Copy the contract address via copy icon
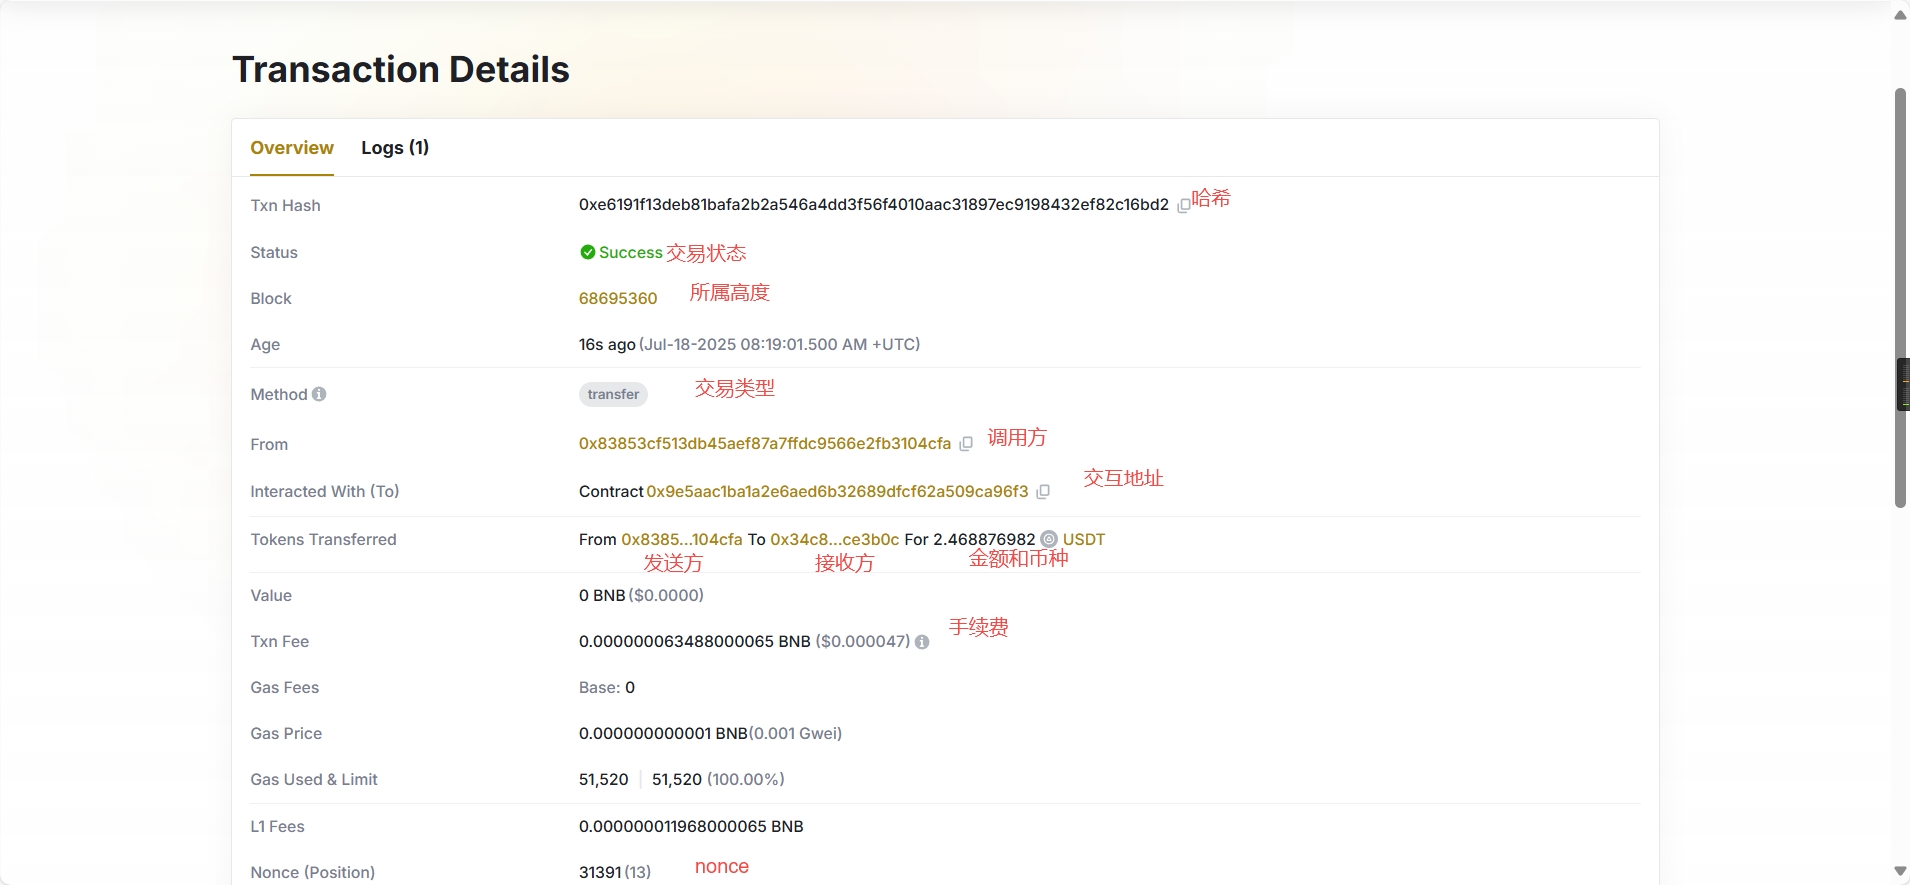This screenshot has width=1910, height=885. tap(1043, 492)
